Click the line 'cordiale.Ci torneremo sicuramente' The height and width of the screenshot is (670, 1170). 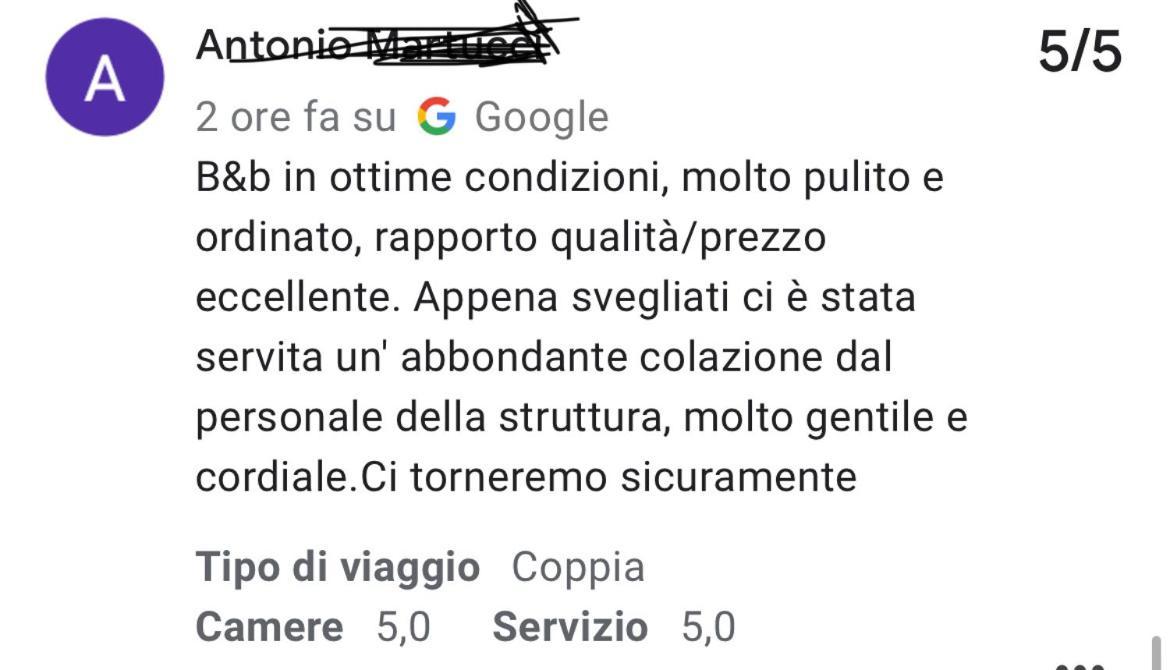tap(526, 477)
